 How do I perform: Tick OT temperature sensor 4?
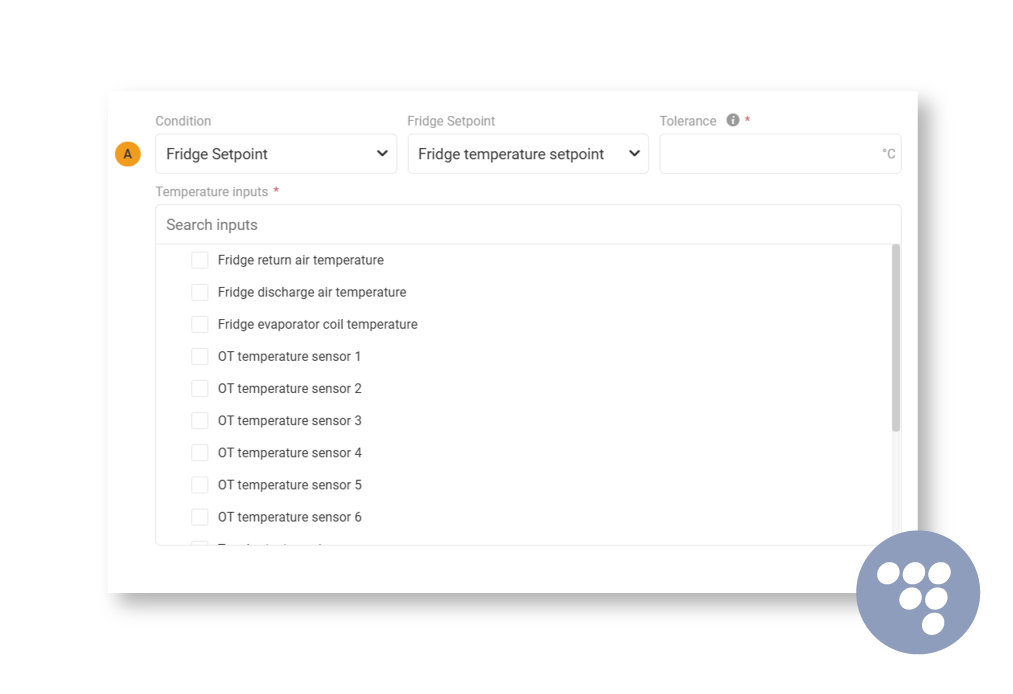click(x=200, y=452)
